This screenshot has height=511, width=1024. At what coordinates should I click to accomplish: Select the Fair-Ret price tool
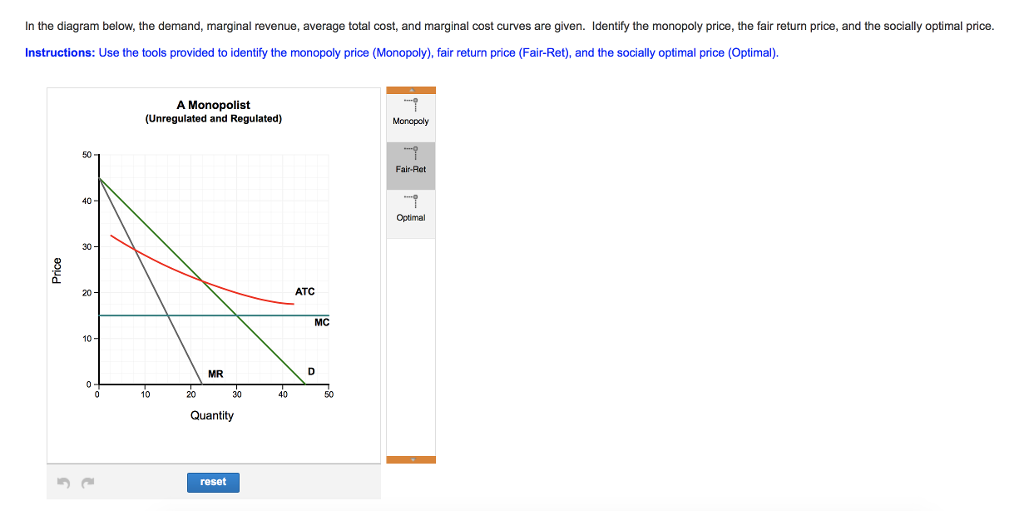click(x=411, y=160)
